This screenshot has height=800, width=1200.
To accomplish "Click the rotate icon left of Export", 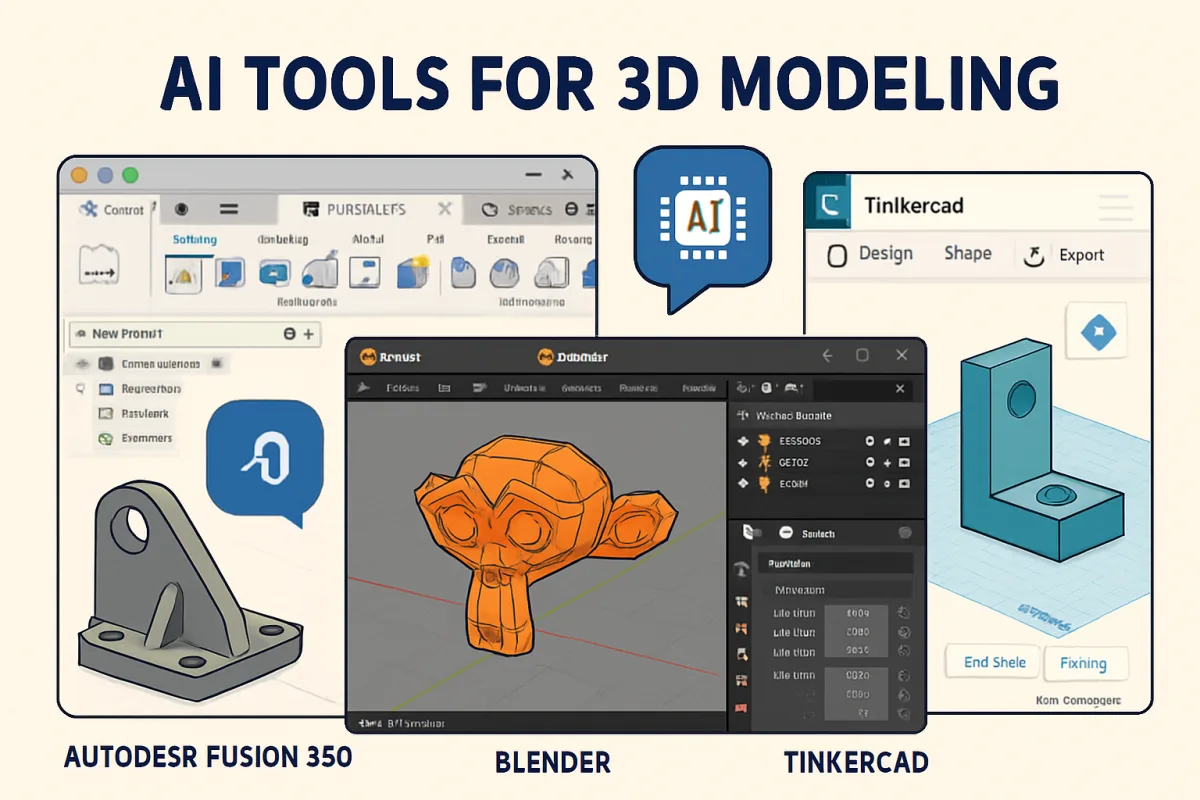I will coord(1035,256).
